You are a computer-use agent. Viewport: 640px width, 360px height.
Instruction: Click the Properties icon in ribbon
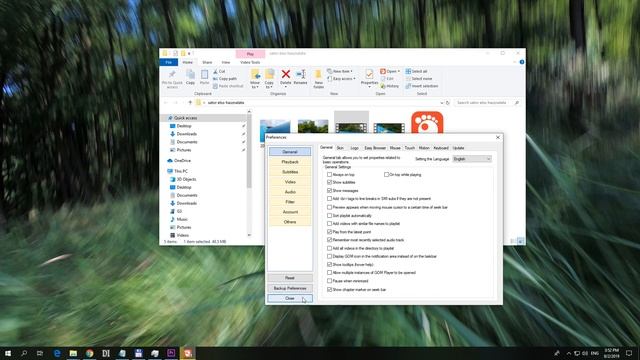(369, 74)
